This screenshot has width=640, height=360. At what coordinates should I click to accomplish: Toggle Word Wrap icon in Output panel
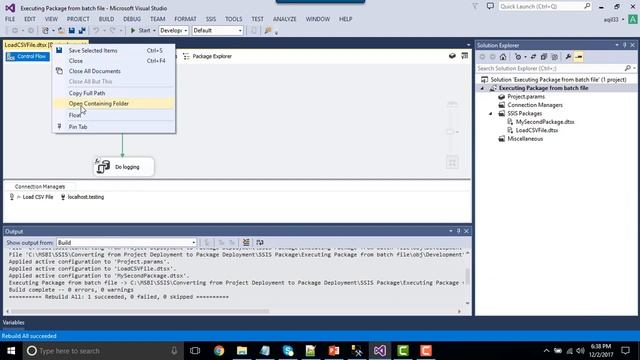click(x=260, y=242)
